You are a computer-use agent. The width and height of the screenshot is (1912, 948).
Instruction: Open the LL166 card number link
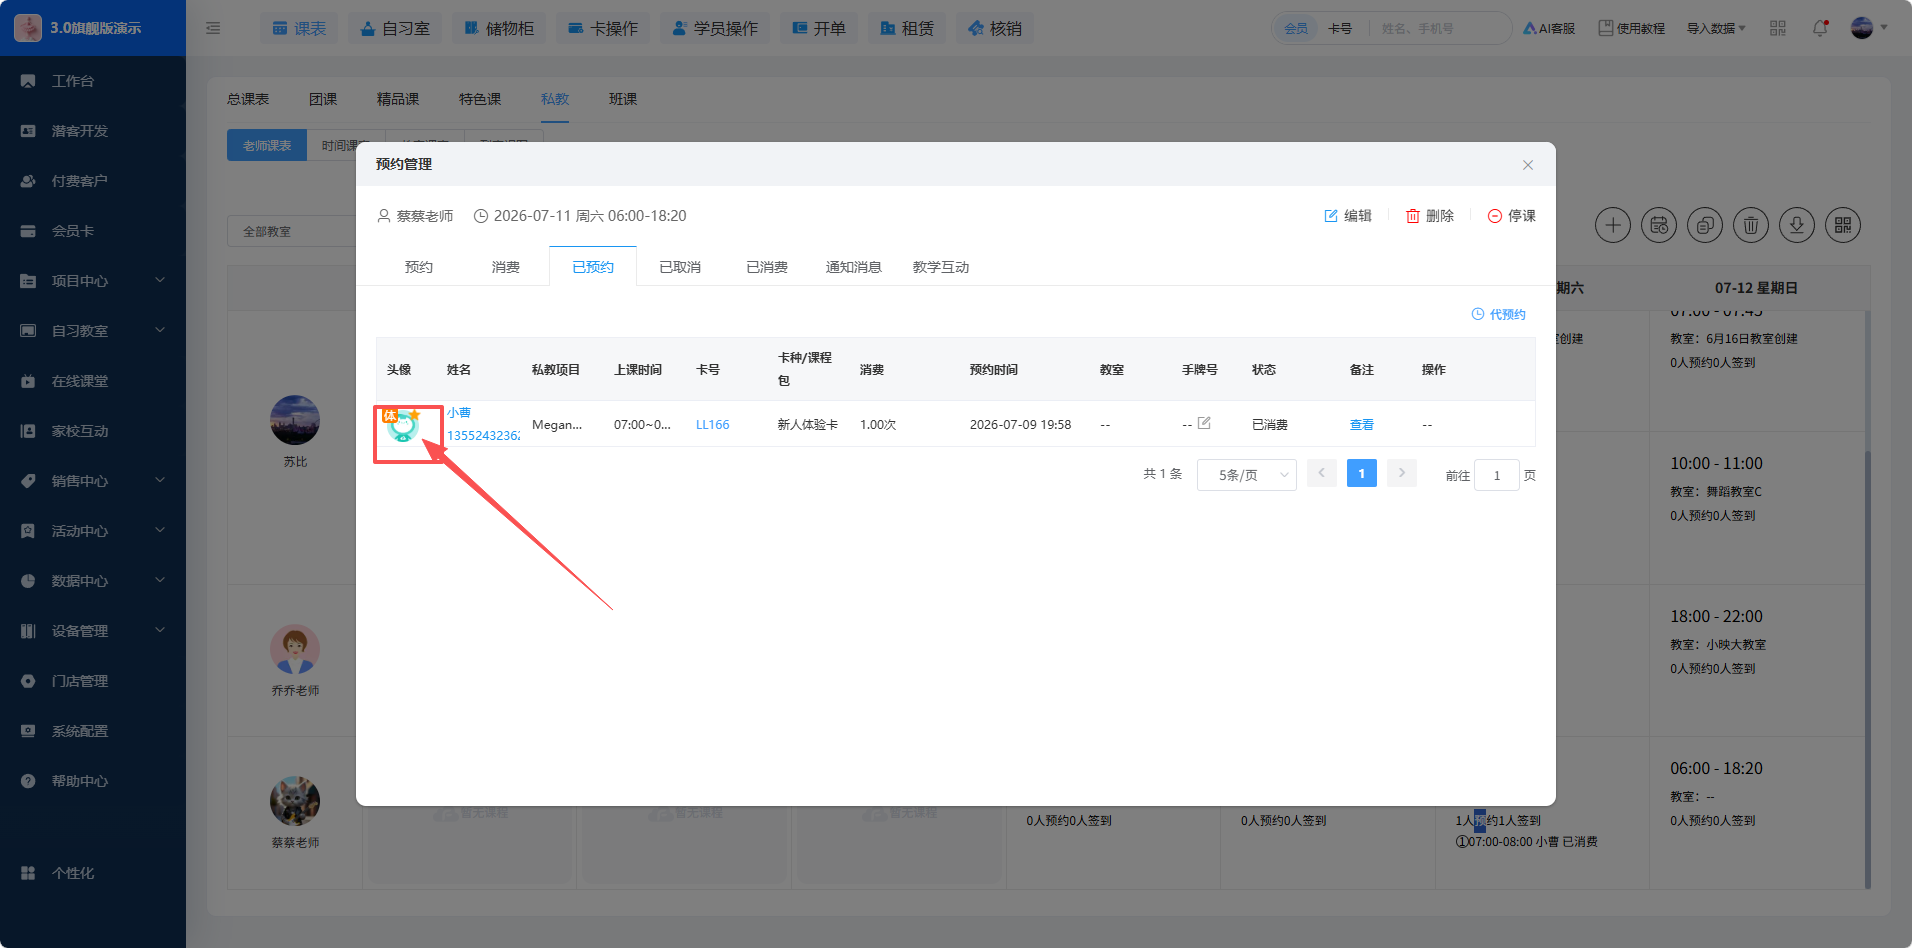click(x=712, y=424)
